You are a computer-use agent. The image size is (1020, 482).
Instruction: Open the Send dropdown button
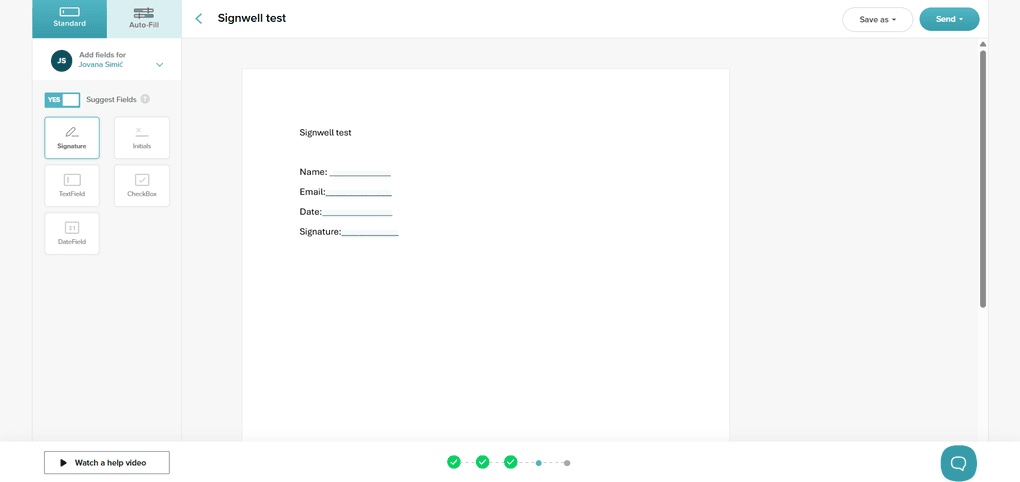pyautogui.click(x=949, y=19)
